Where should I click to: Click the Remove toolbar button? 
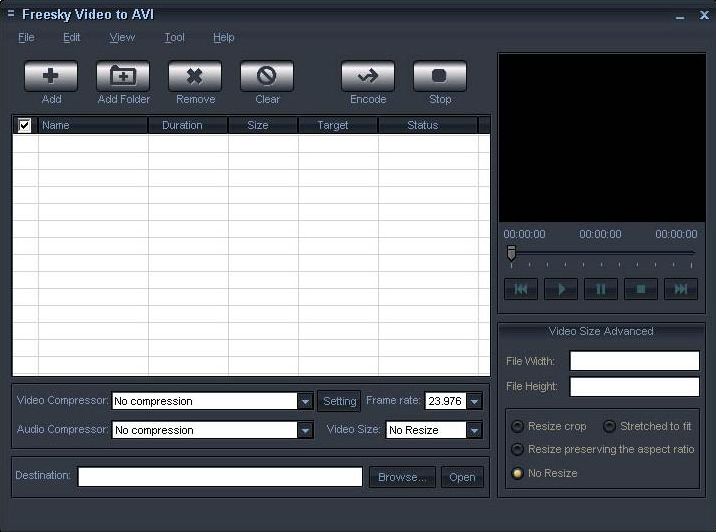tap(195, 76)
